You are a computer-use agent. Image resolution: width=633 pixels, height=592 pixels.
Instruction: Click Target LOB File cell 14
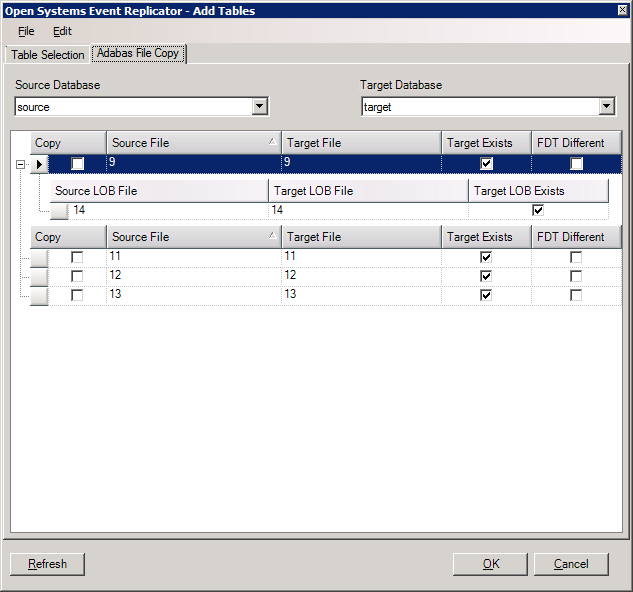tap(369, 210)
